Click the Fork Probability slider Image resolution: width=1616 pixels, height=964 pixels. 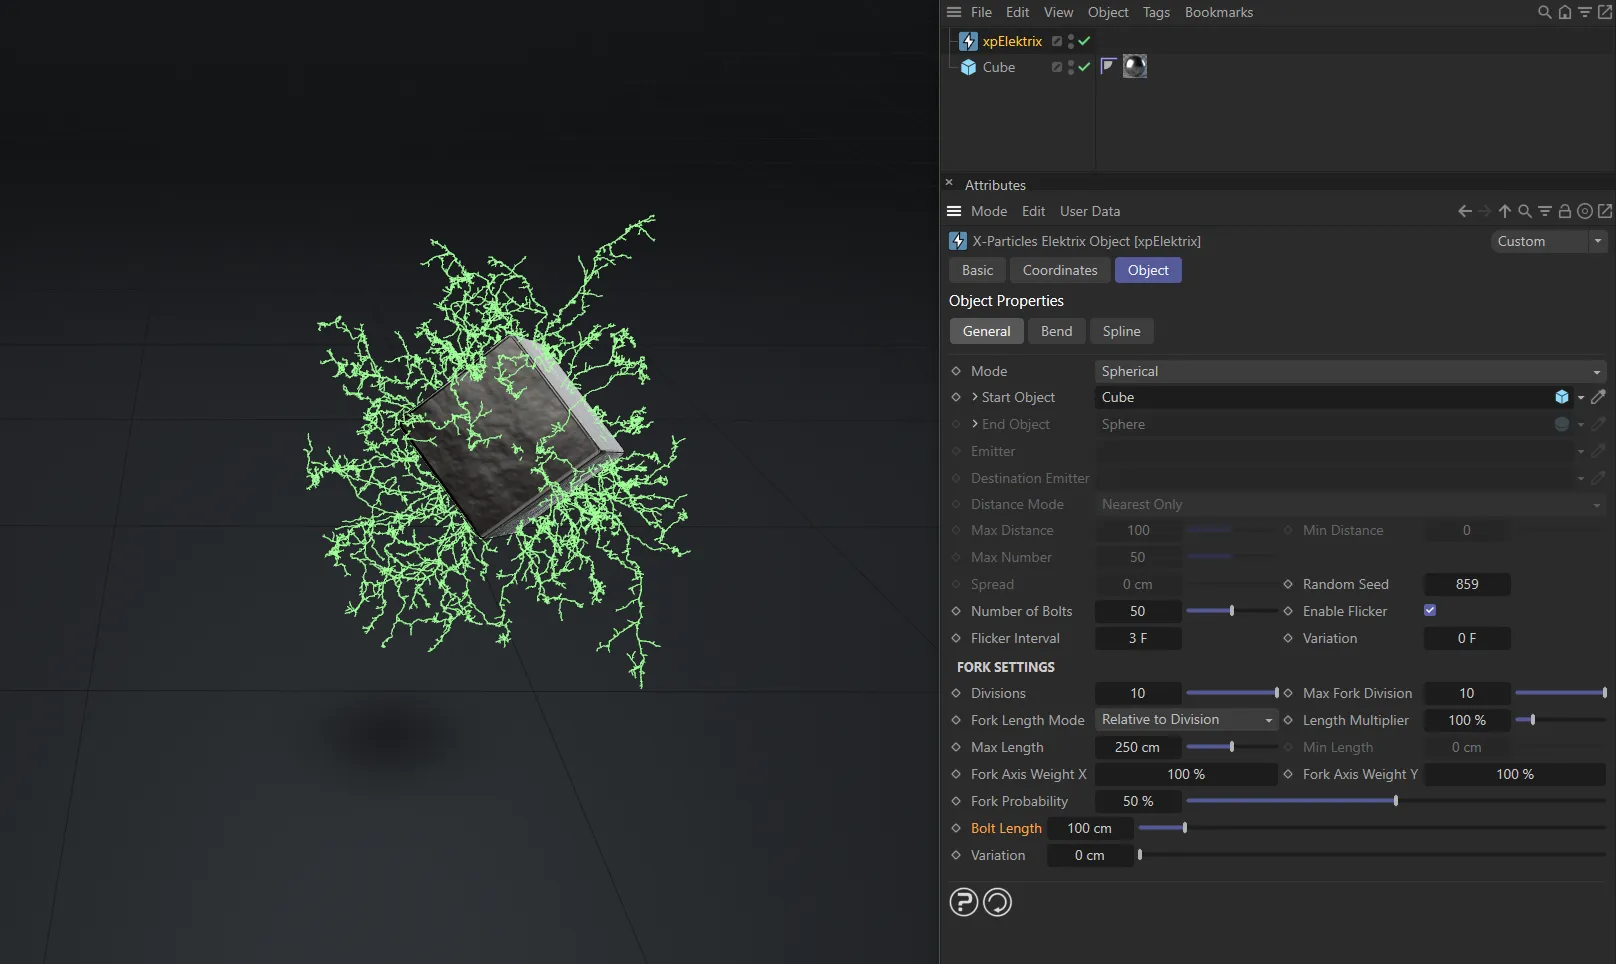pyautogui.click(x=1395, y=801)
